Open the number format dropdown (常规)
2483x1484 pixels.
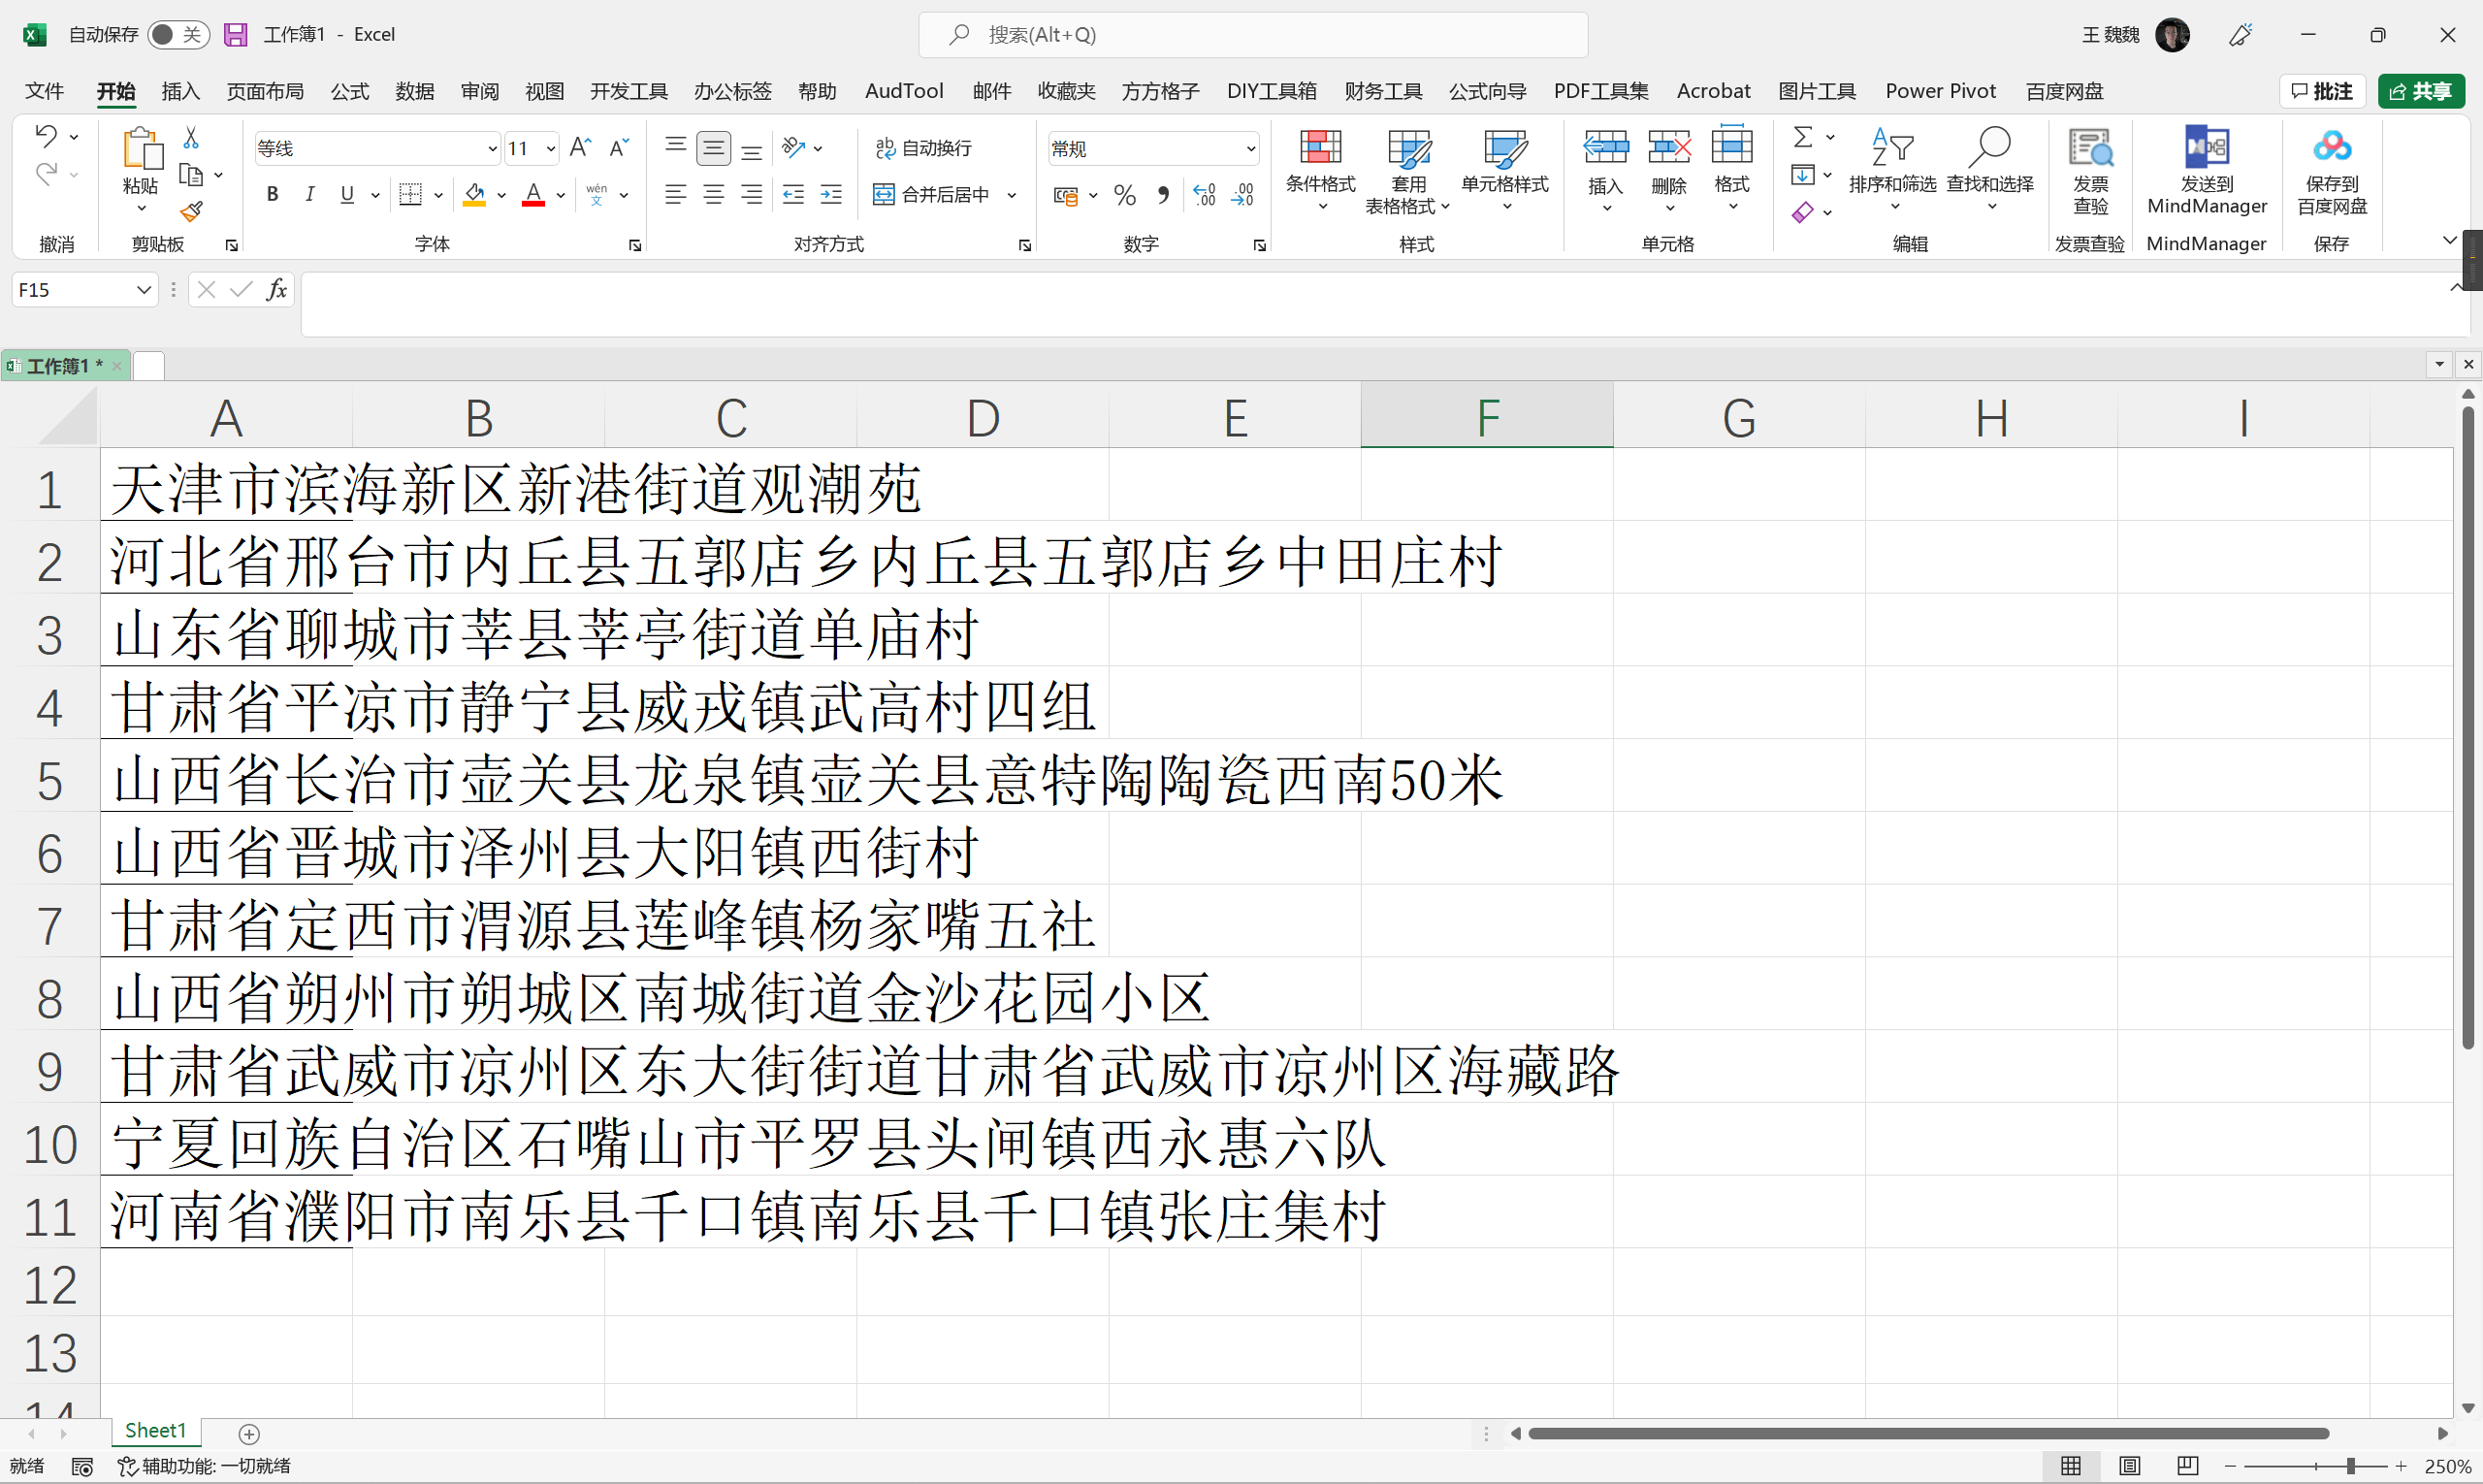[x=1250, y=149]
